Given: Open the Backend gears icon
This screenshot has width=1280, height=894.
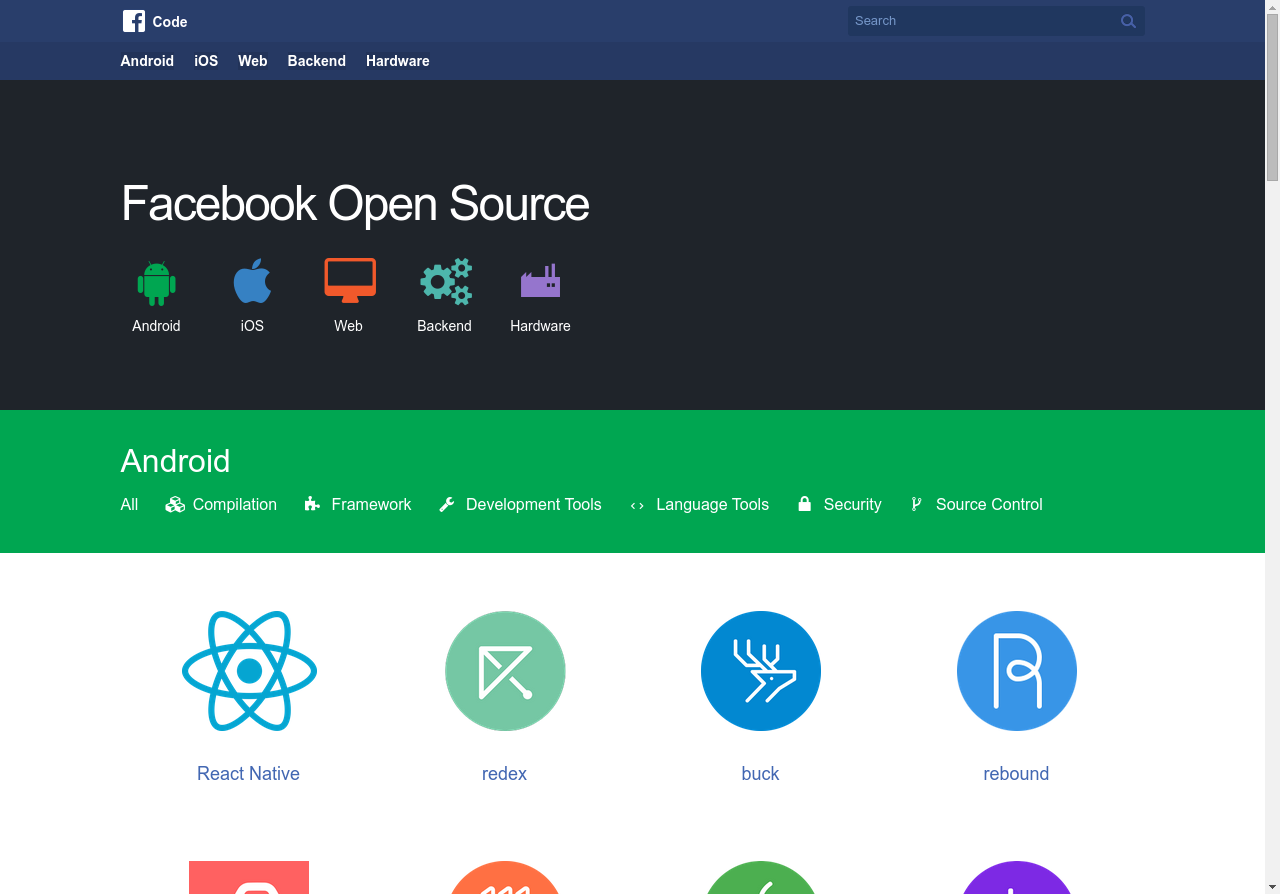Looking at the screenshot, I should (446, 281).
